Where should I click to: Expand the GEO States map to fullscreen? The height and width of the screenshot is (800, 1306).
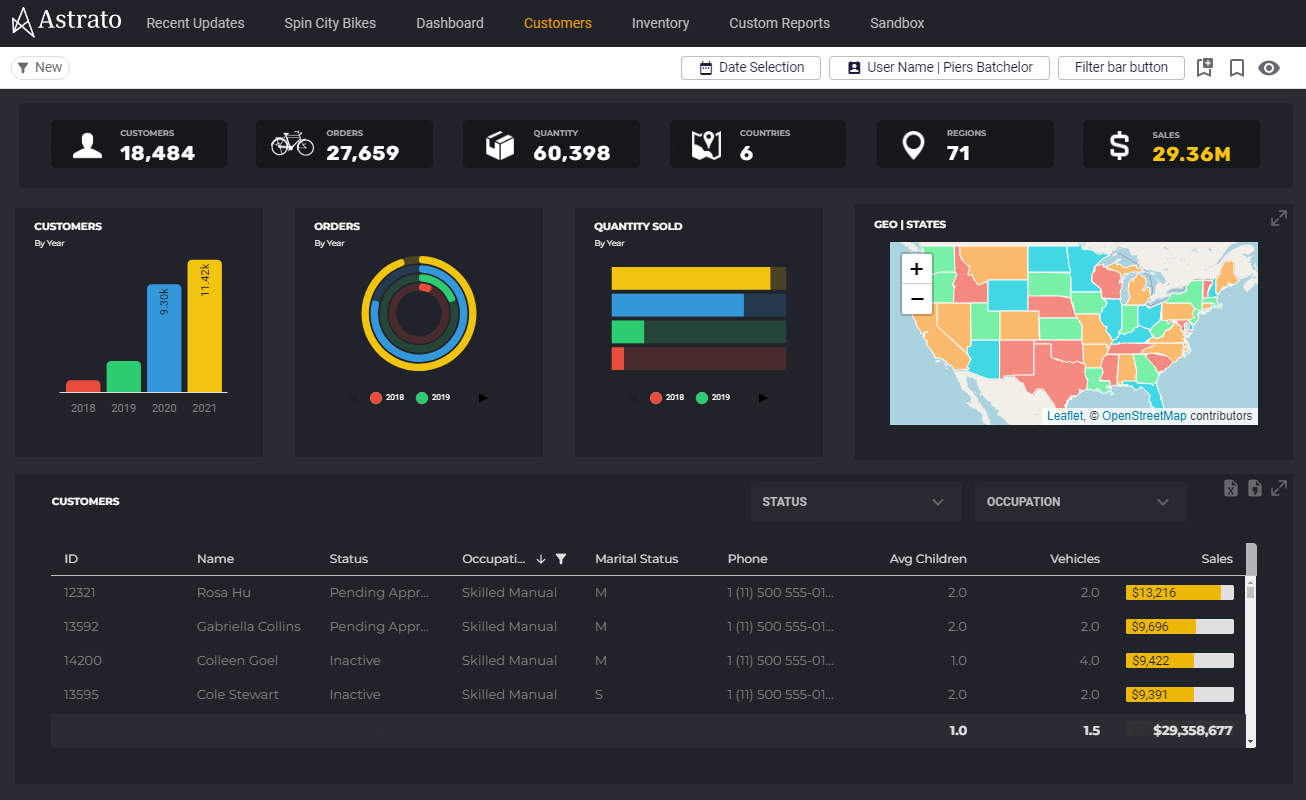tap(1279, 217)
